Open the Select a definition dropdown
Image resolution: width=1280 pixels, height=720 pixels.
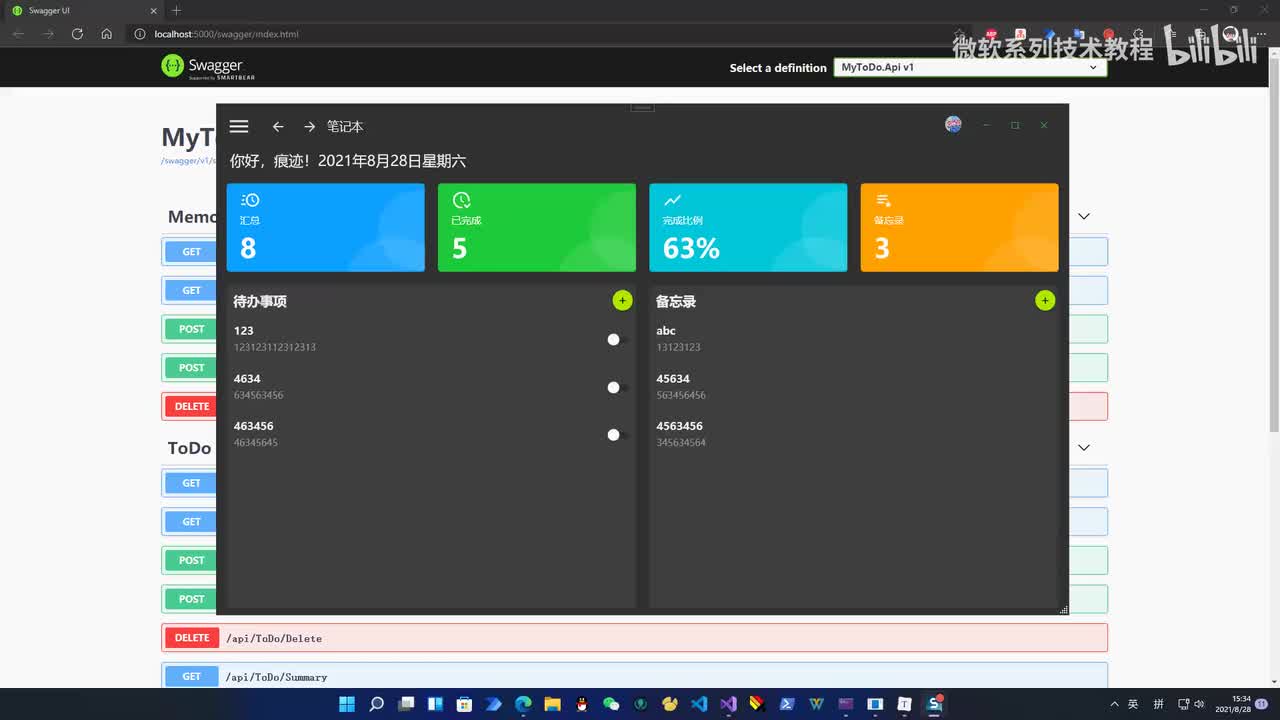[970, 68]
